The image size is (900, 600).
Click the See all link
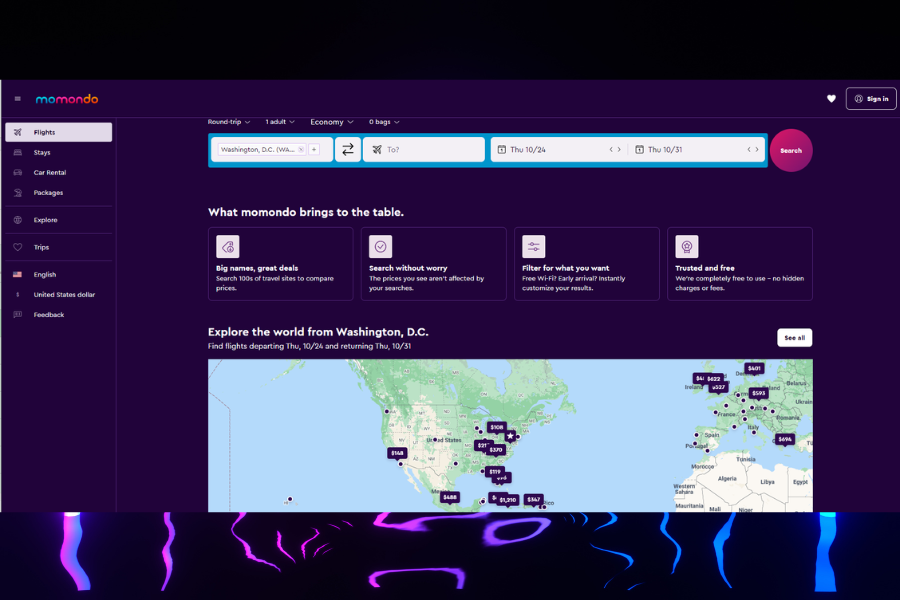coord(794,337)
